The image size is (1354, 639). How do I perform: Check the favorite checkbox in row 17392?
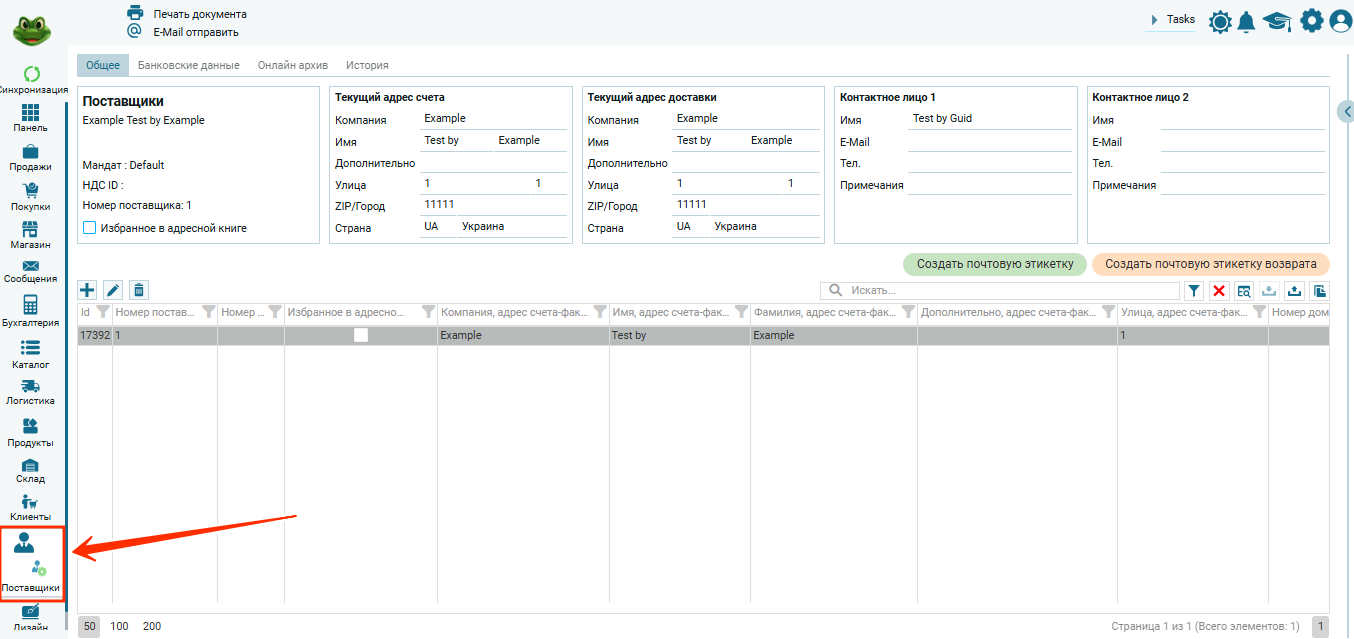[x=361, y=336]
